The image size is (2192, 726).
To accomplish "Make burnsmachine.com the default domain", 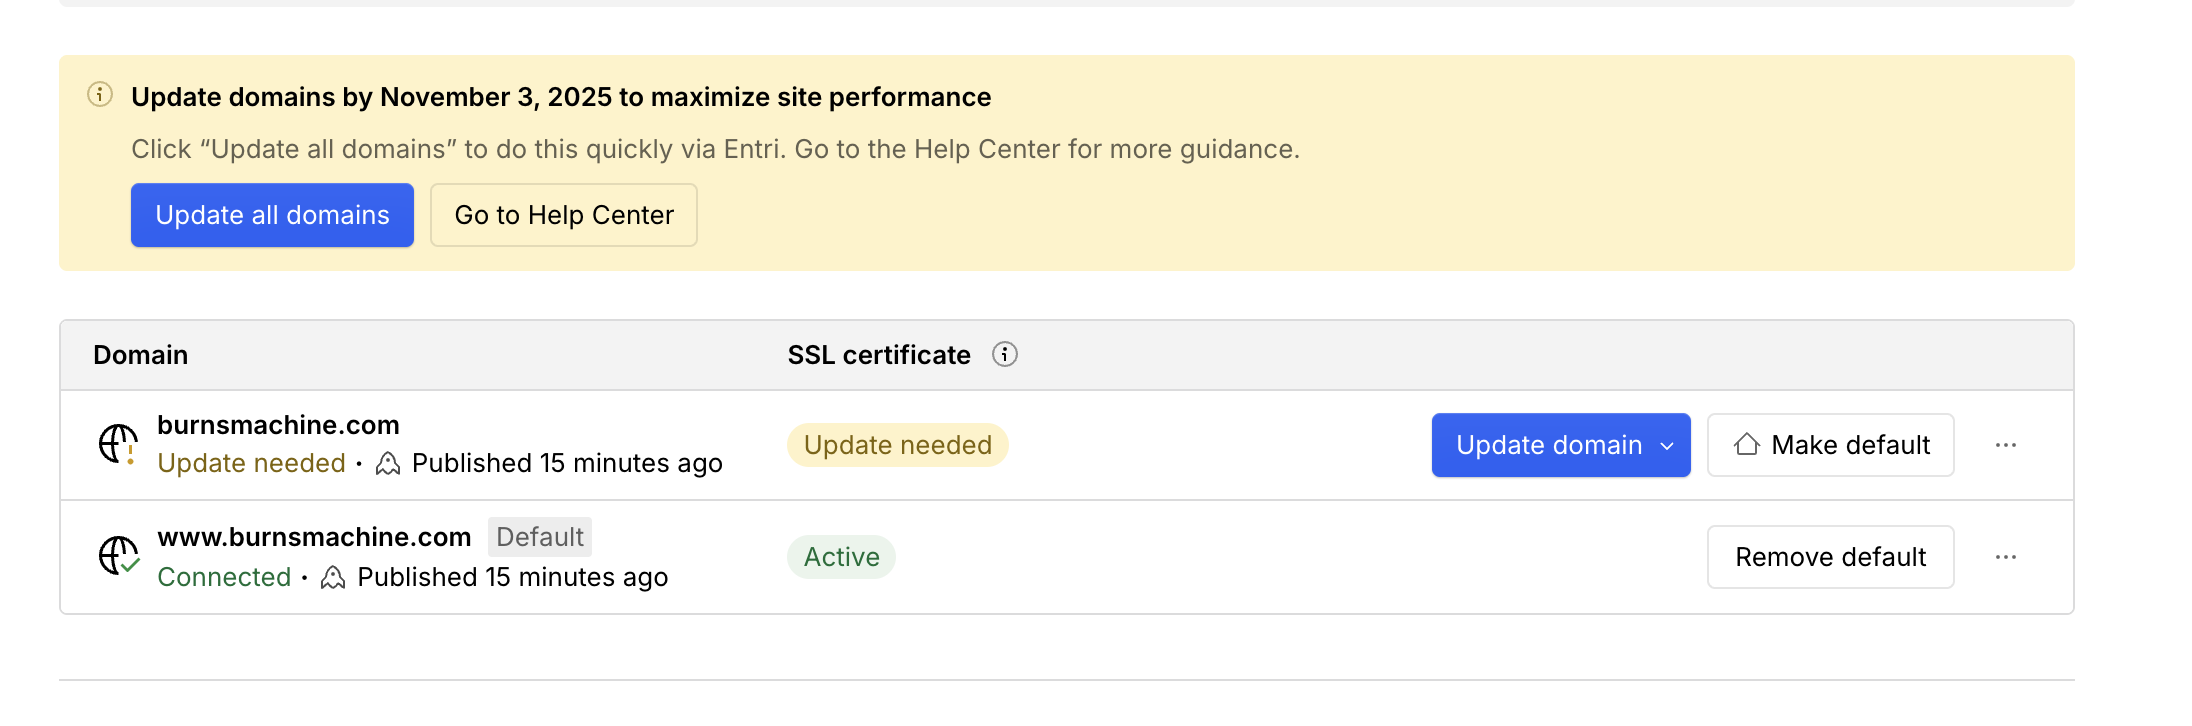I will click(x=1830, y=445).
